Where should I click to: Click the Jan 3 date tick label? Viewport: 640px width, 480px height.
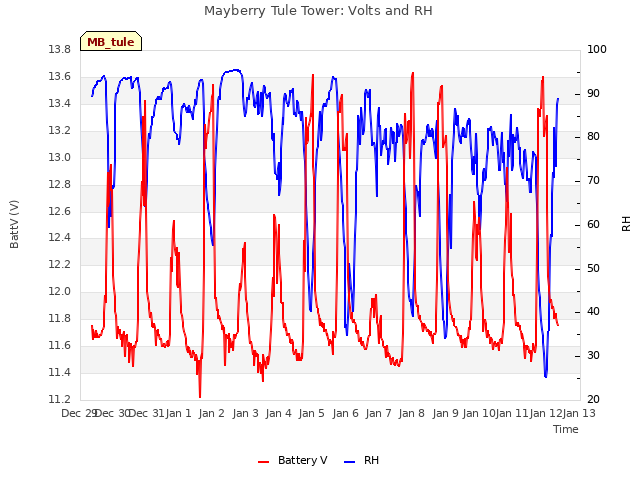(x=246, y=413)
